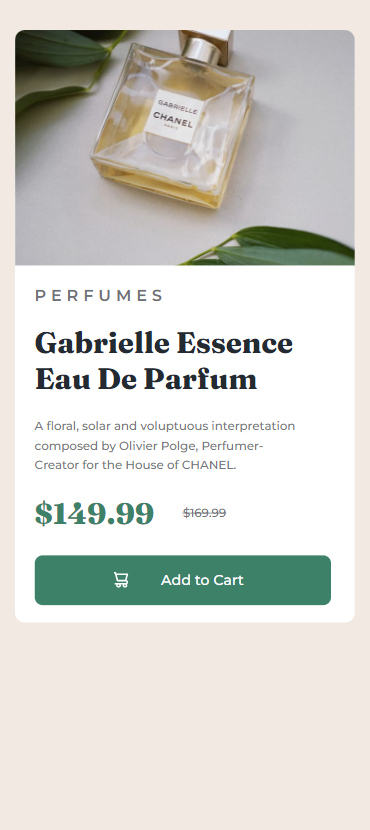Click the empty beige area below the card

[185, 725]
